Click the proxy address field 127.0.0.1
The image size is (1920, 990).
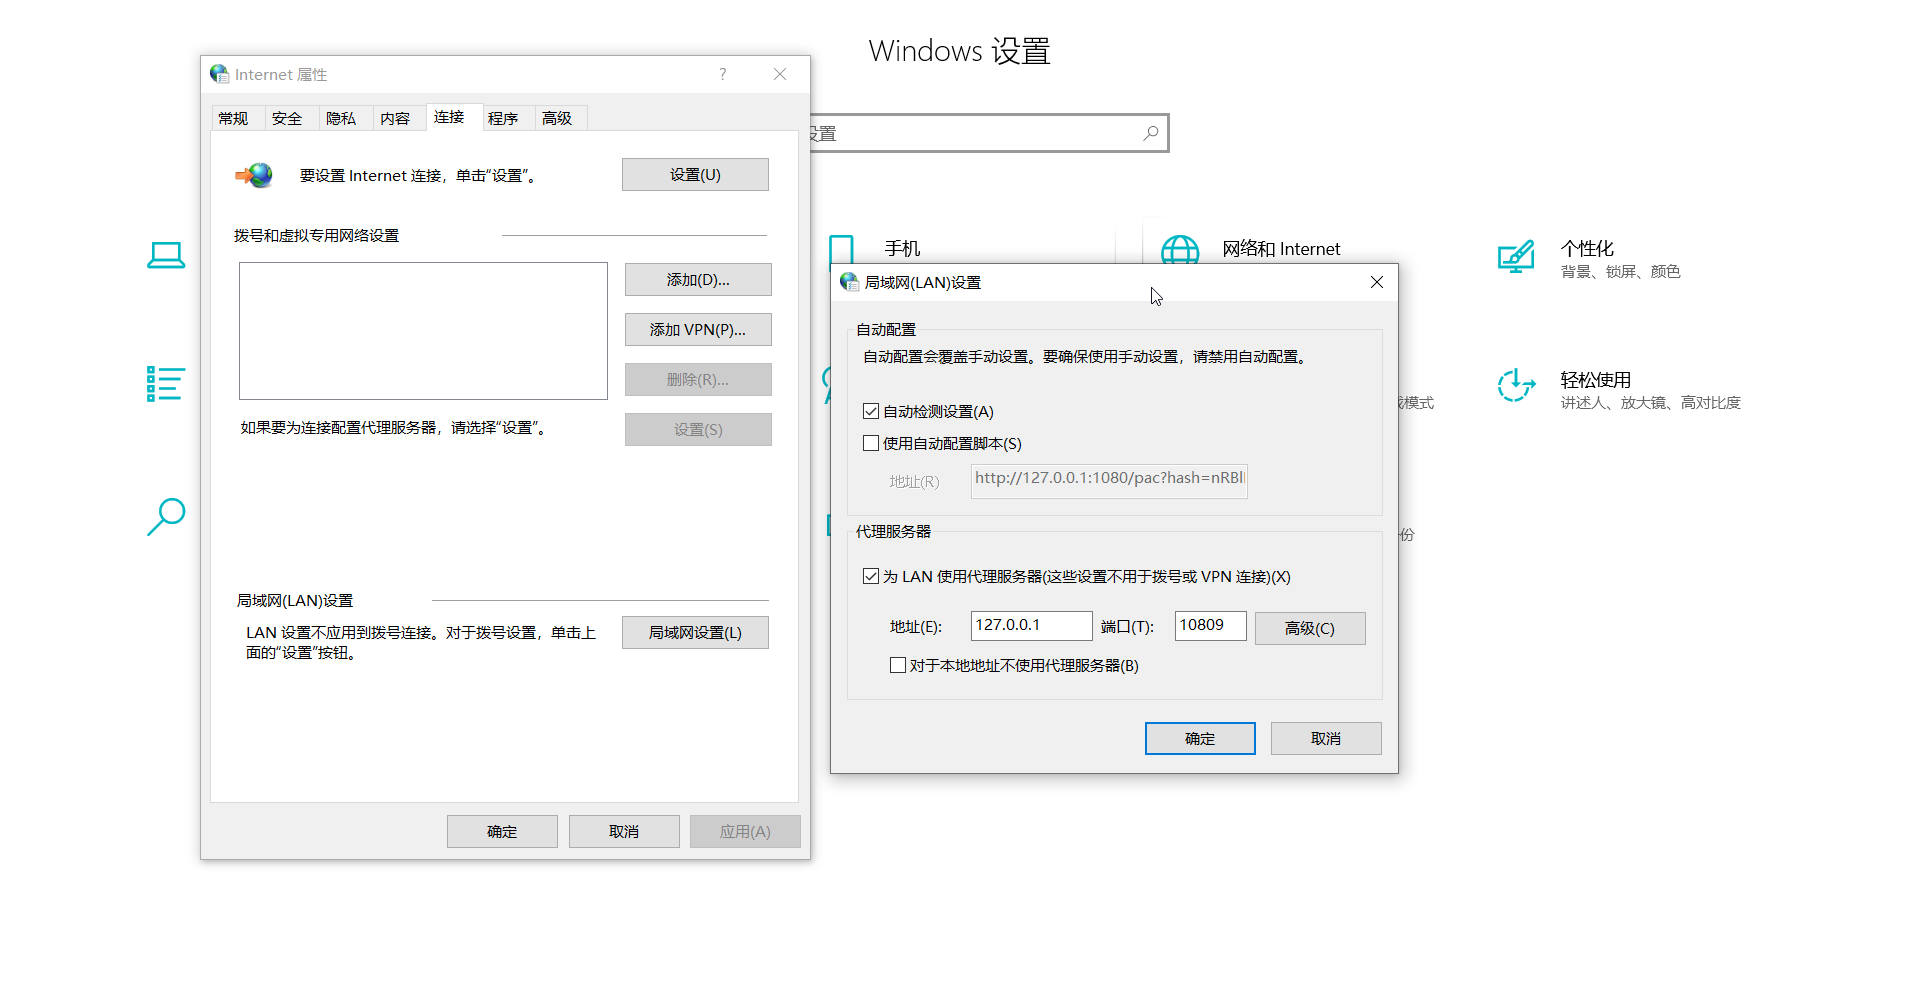tap(1031, 625)
